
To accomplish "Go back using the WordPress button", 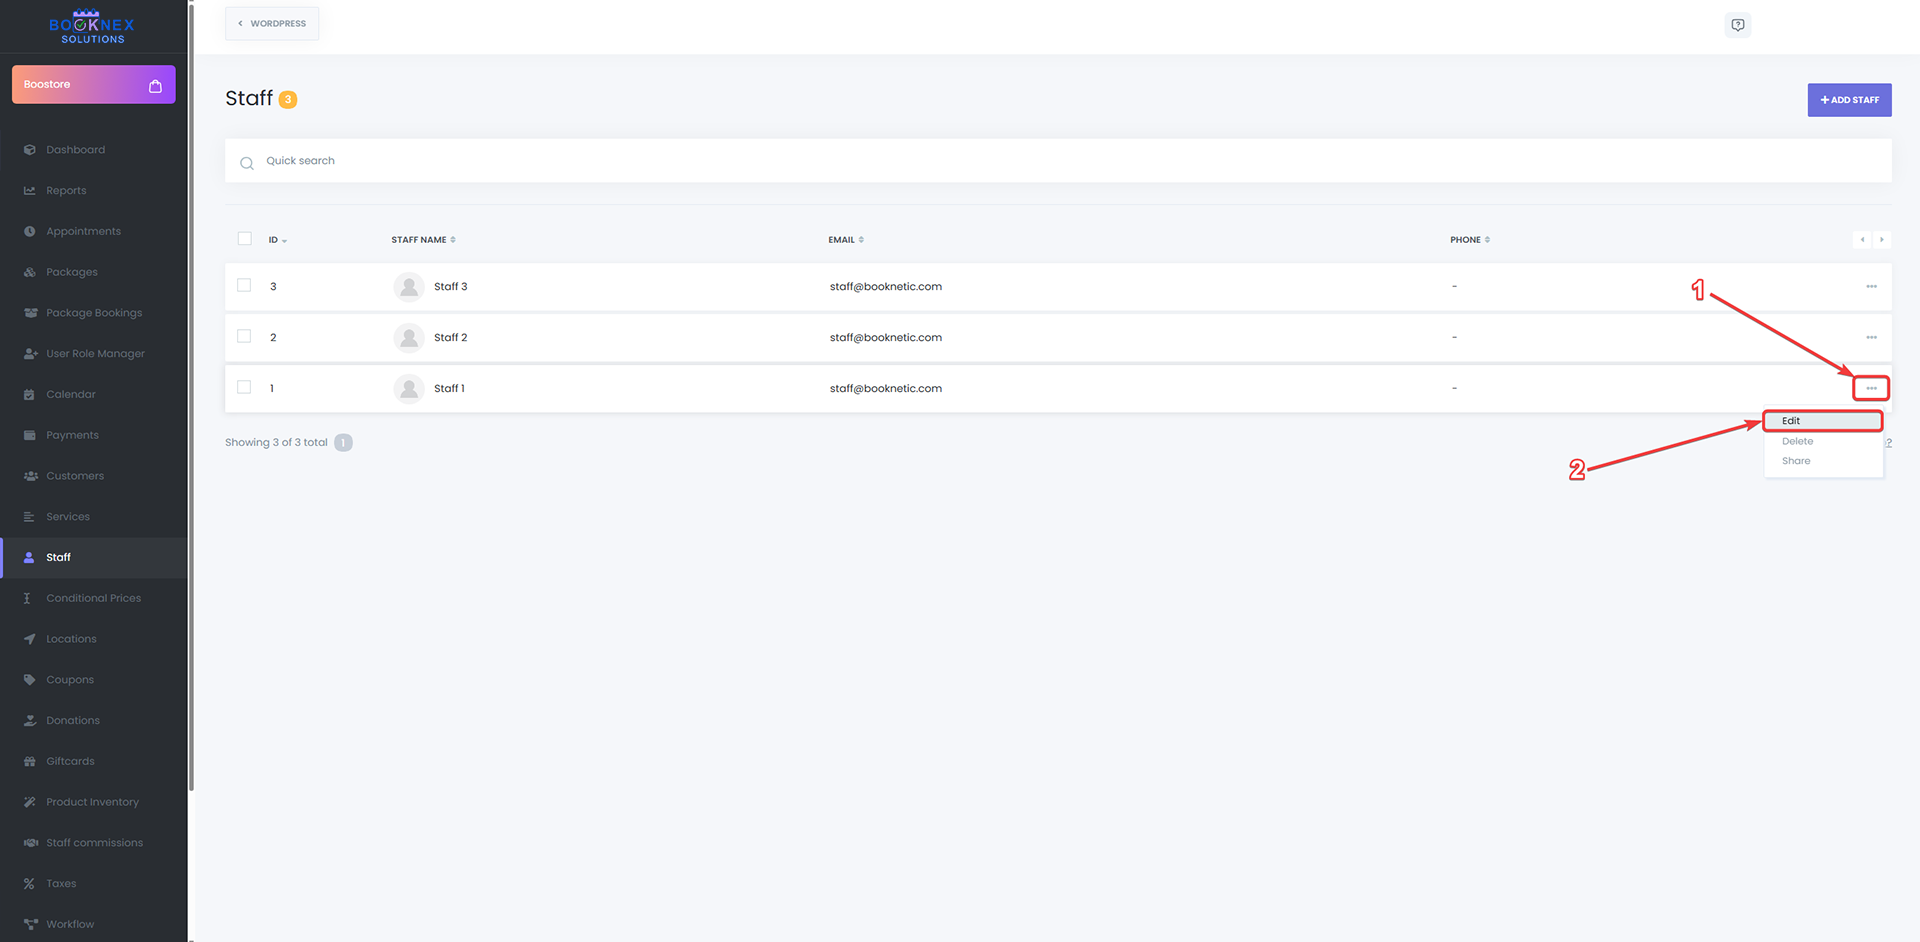I will click(x=272, y=24).
